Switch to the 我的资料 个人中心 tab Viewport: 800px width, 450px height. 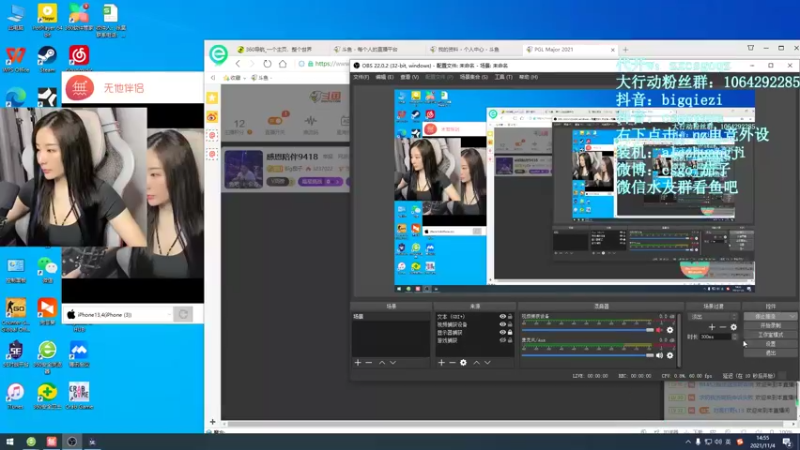point(469,49)
